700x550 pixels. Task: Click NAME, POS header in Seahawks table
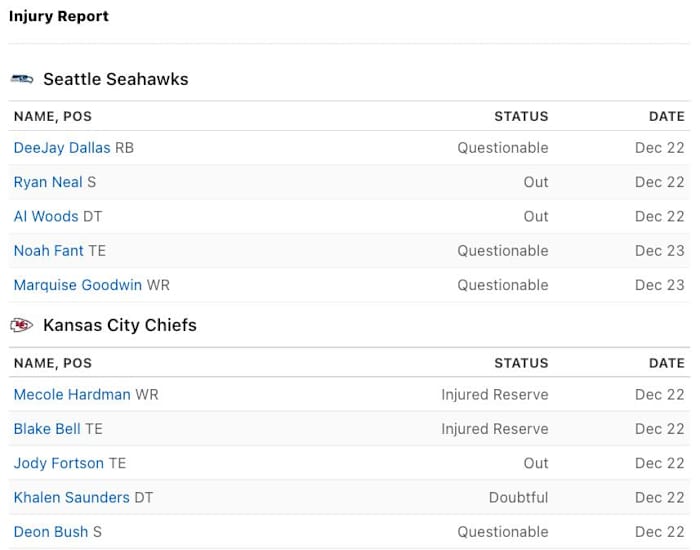pyautogui.click(x=53, y=116)
